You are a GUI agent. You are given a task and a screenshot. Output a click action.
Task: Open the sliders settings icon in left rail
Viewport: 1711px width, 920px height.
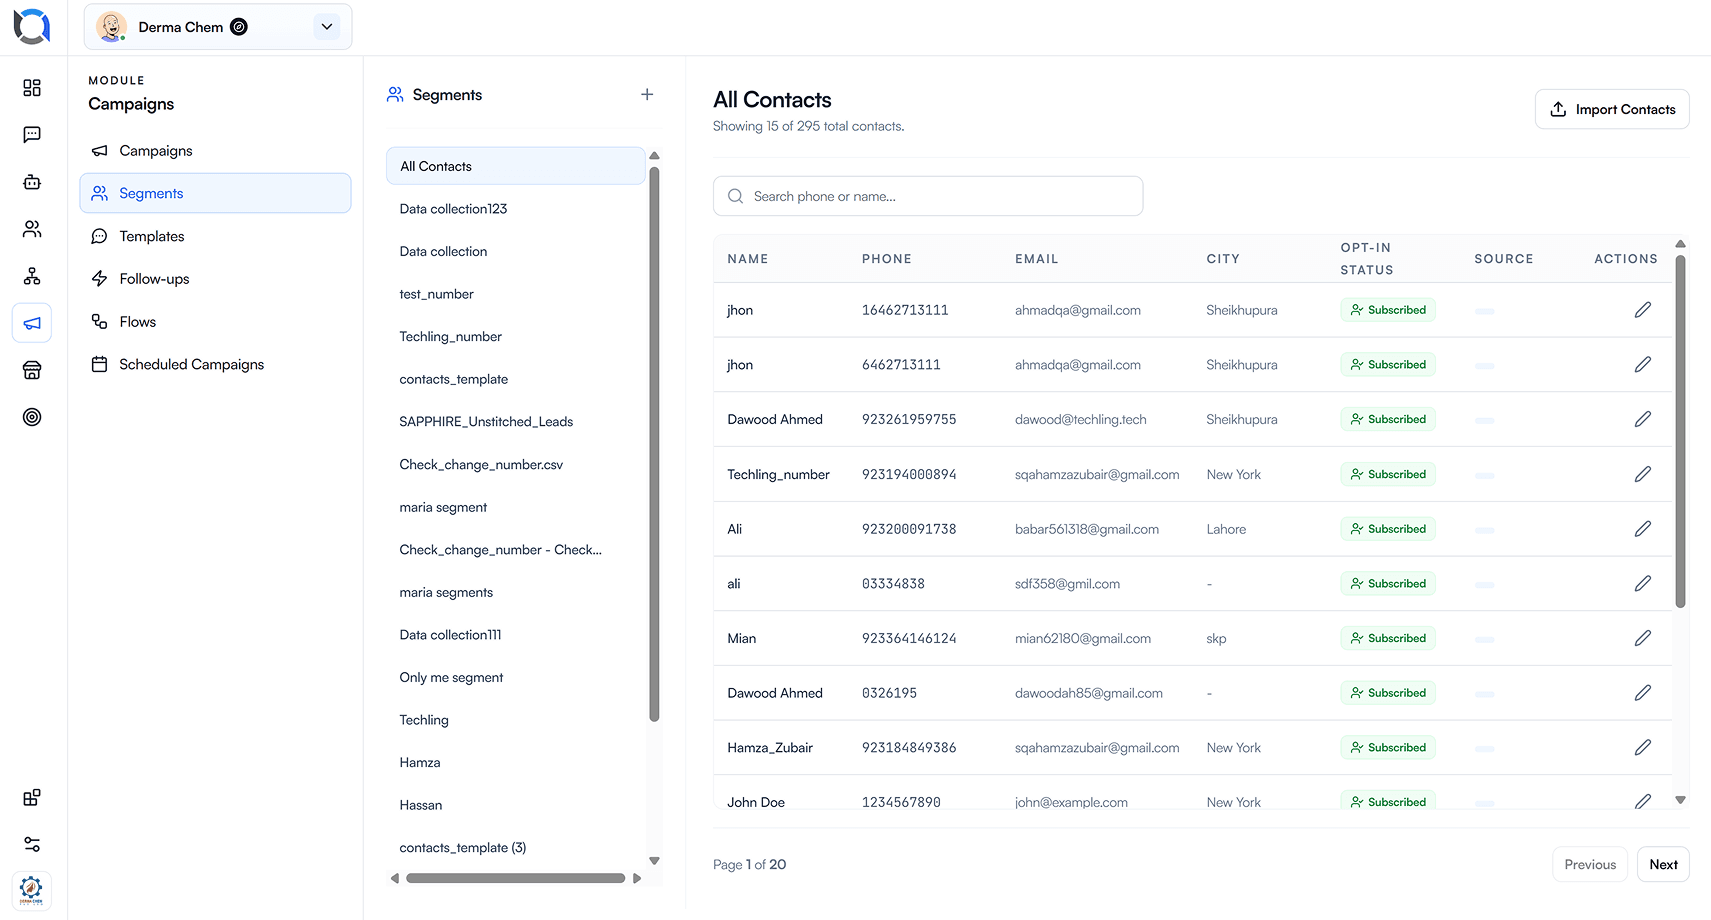[x=32, y=844]
